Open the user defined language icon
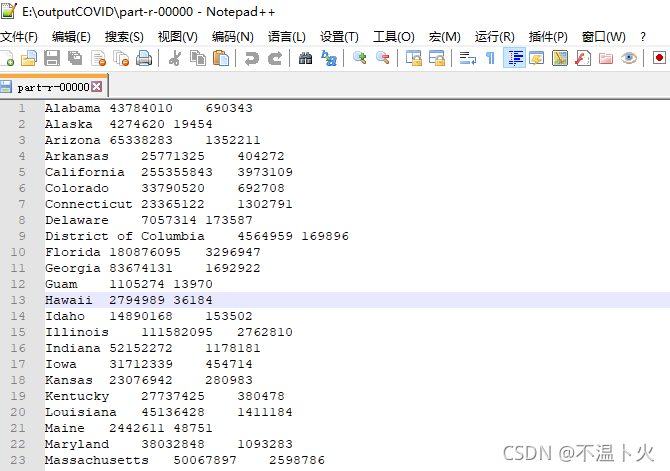This screenshot has height=471, width=670. pos(537,59)
